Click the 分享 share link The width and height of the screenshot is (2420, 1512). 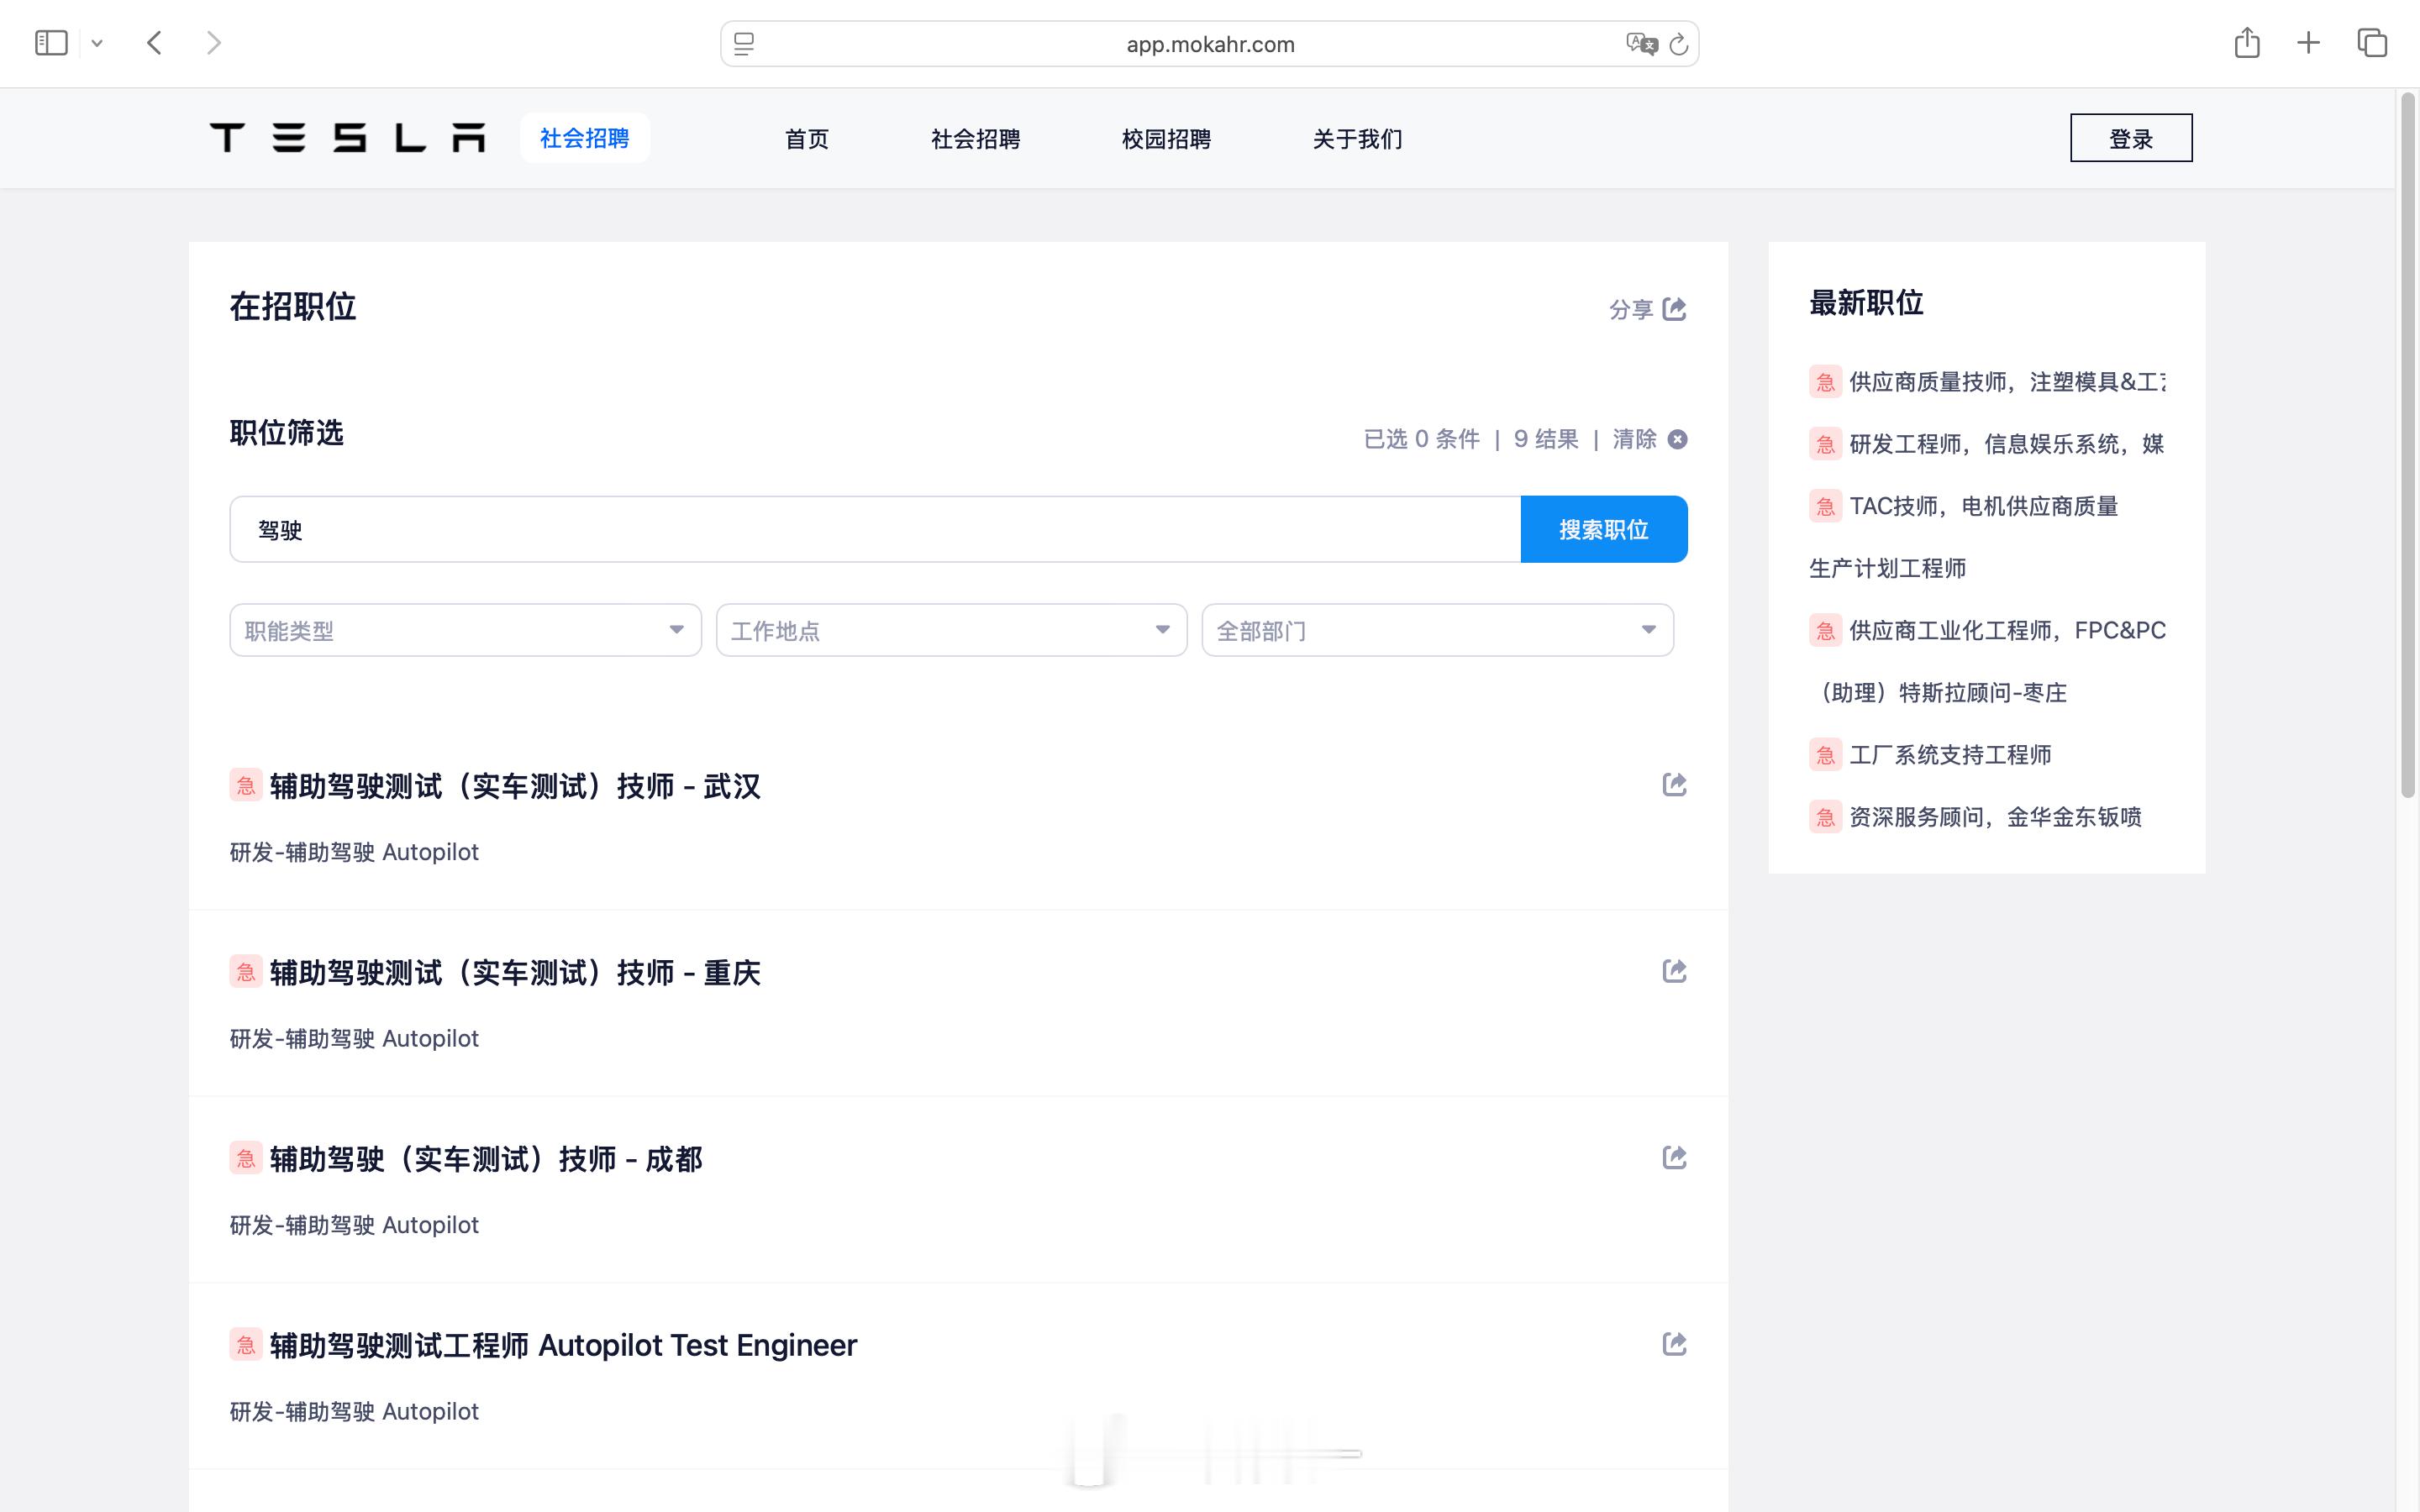pyautogui.click(x=1631, y=310)
